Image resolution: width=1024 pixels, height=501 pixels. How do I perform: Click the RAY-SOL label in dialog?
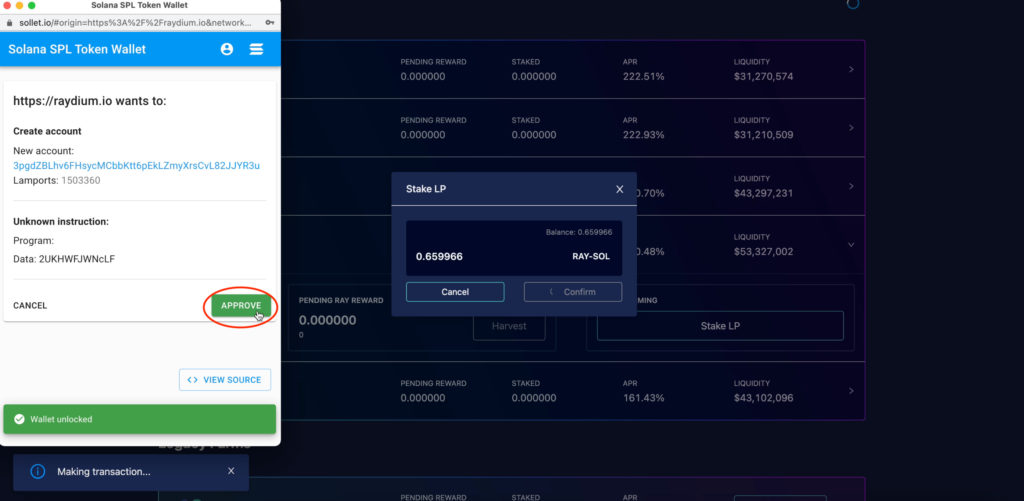coord(591,257)
